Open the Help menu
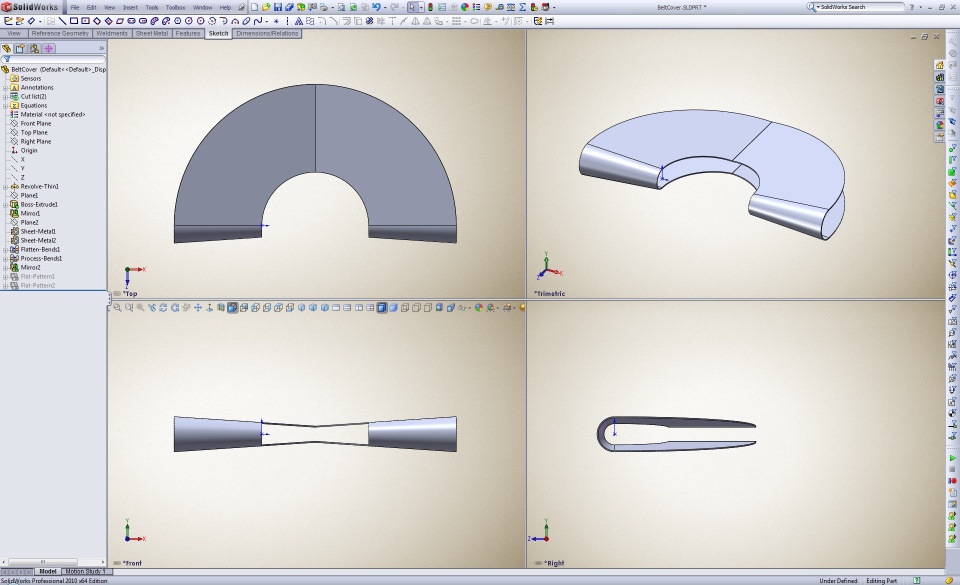The width and height of the screenshot is (960, 585). point(225,7)
